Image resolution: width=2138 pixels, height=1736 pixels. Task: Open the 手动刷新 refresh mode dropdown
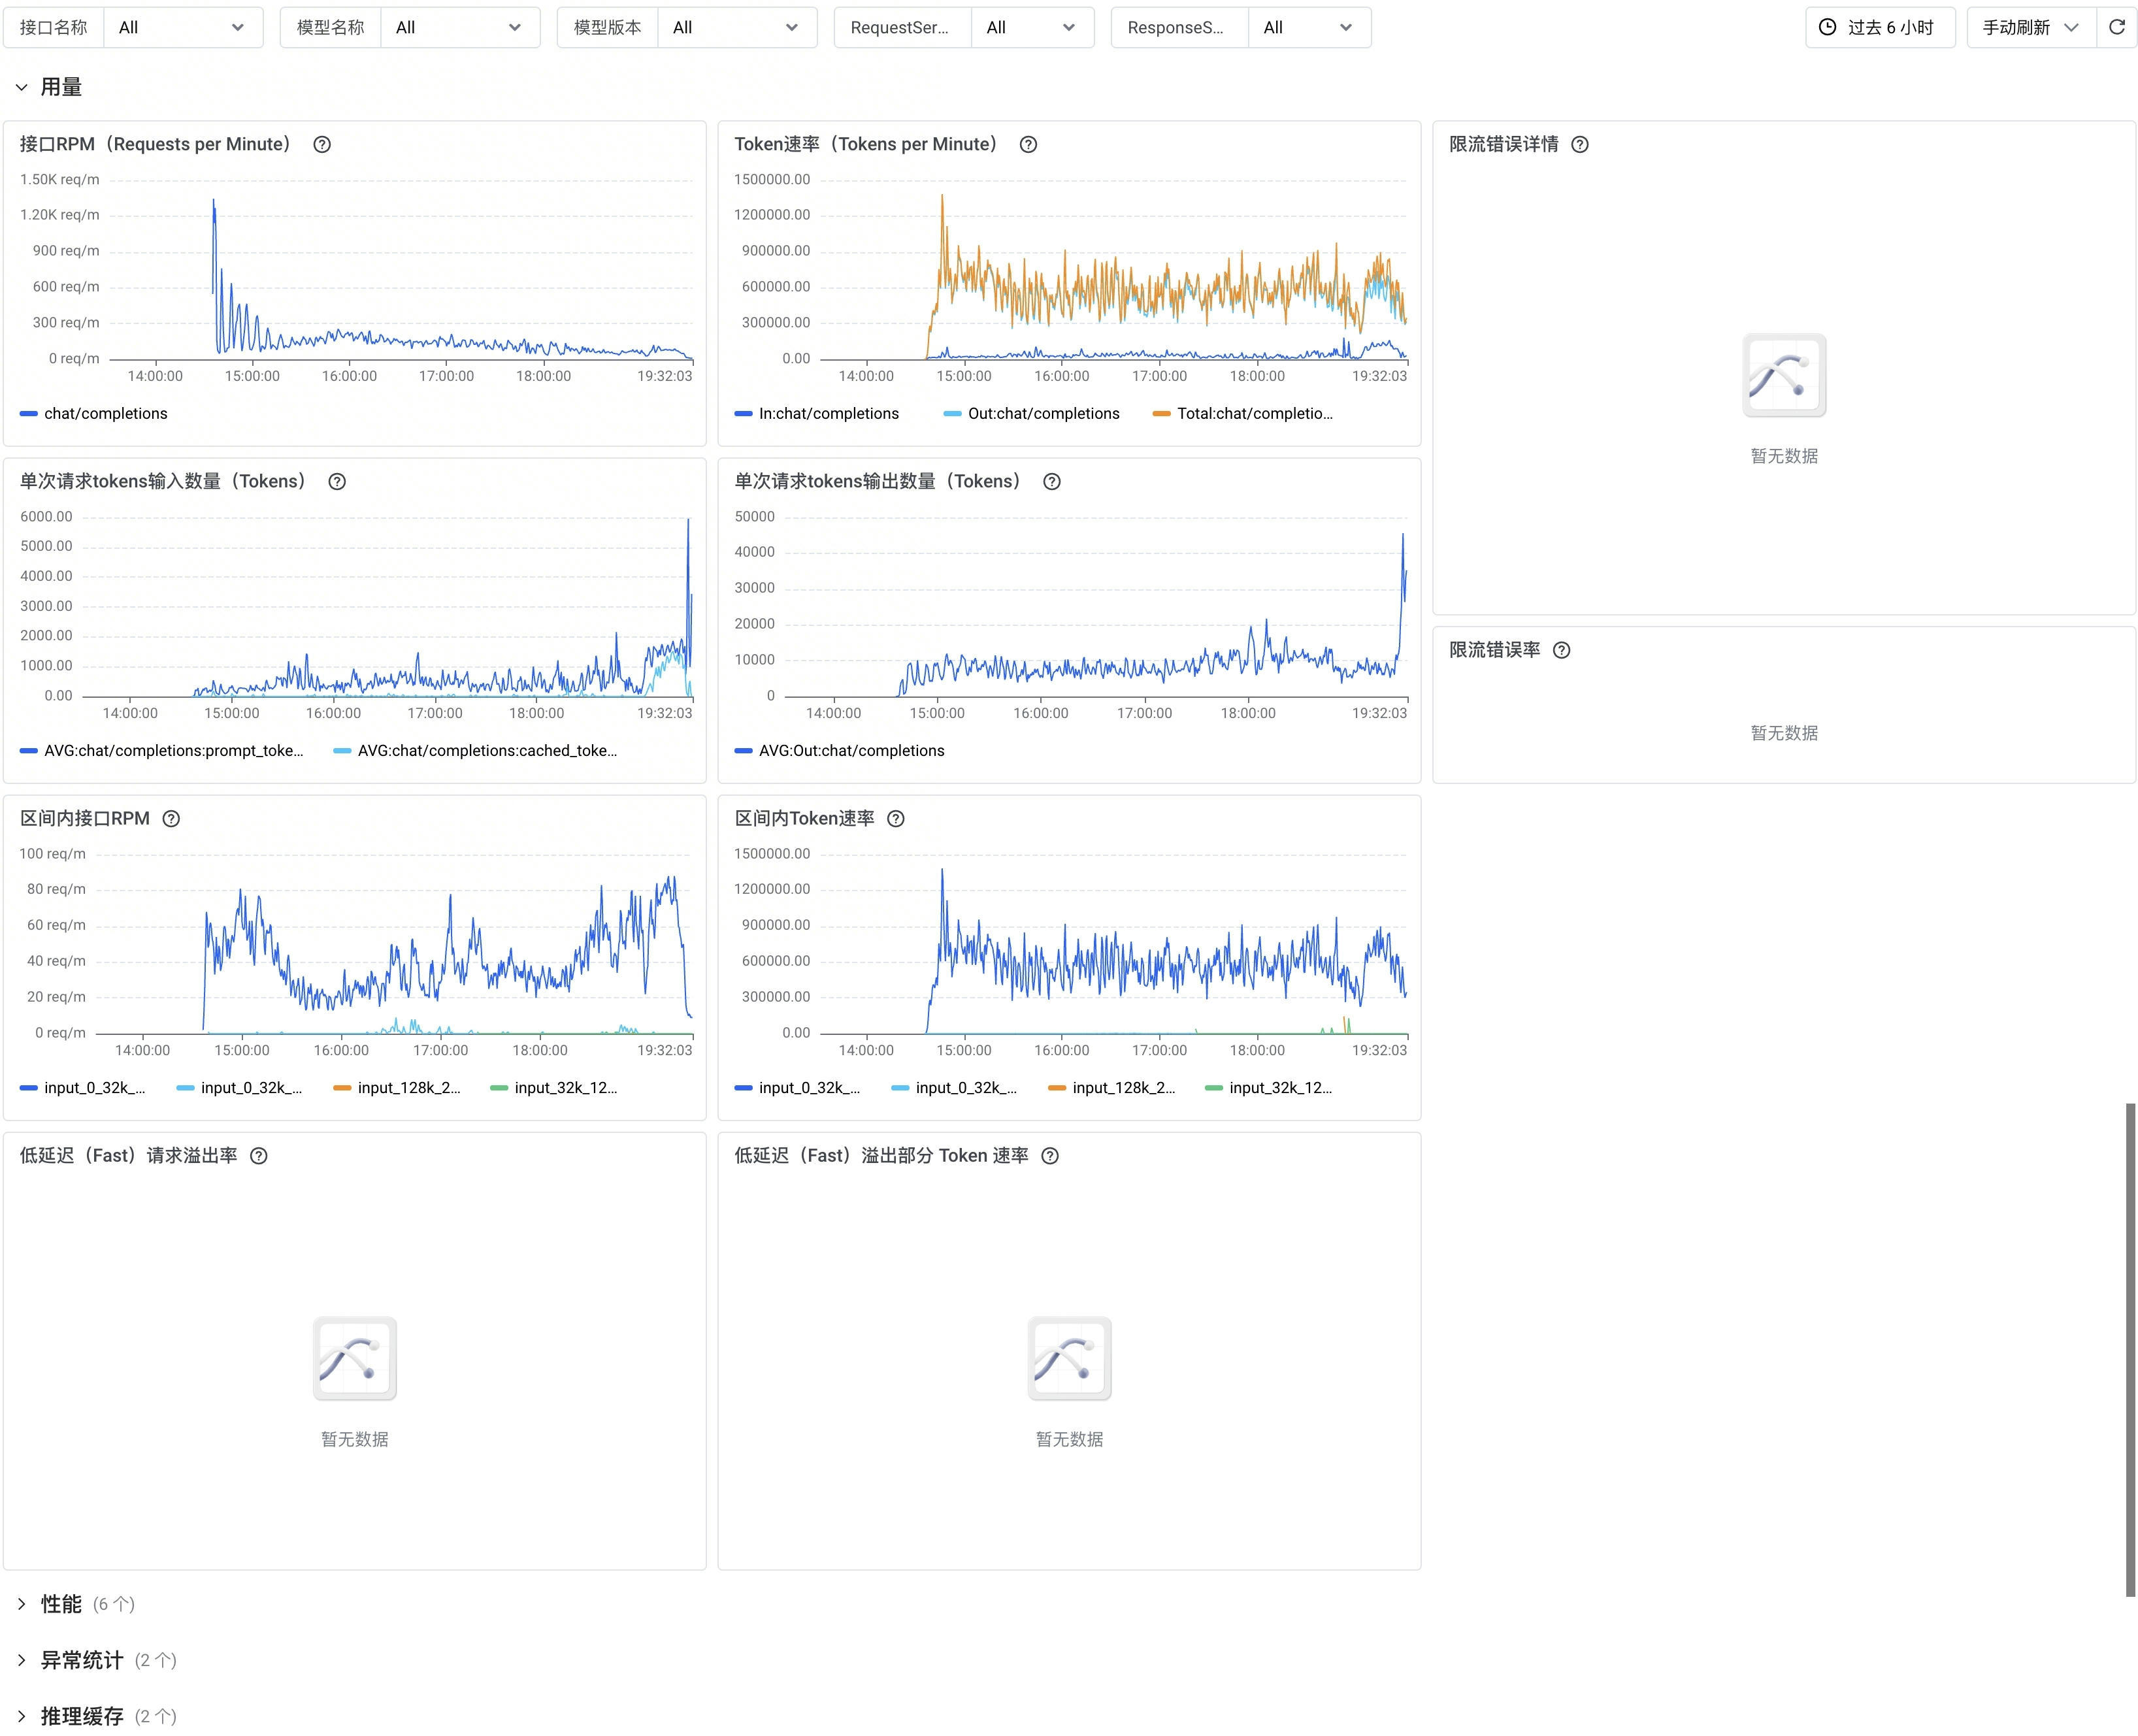(x=2031, y=27)
